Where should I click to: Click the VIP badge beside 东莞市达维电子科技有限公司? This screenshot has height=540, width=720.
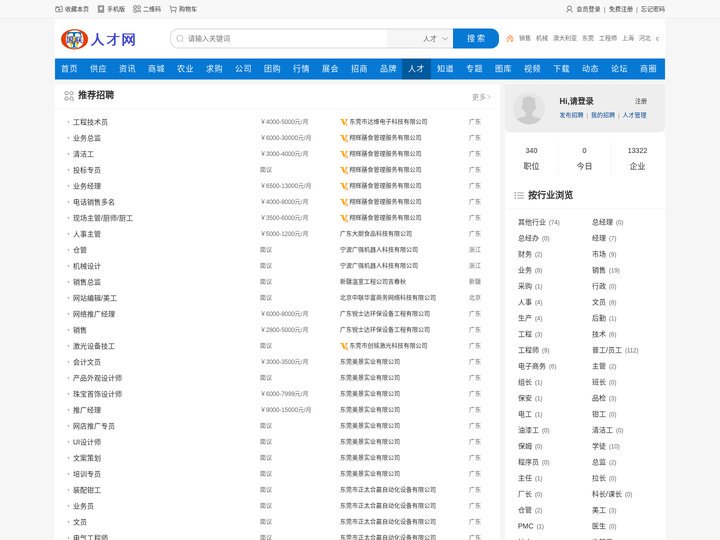point(343,122)
